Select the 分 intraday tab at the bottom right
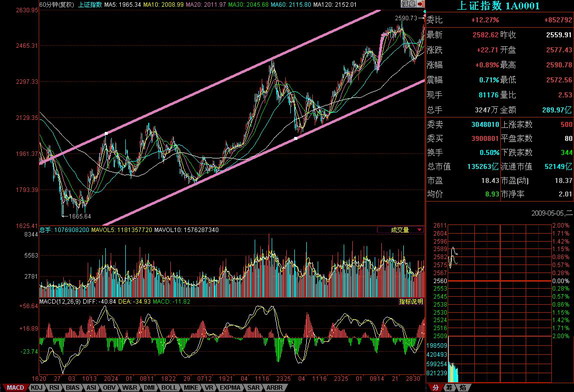This screenshot has width=574, height=392. (435, 388)
